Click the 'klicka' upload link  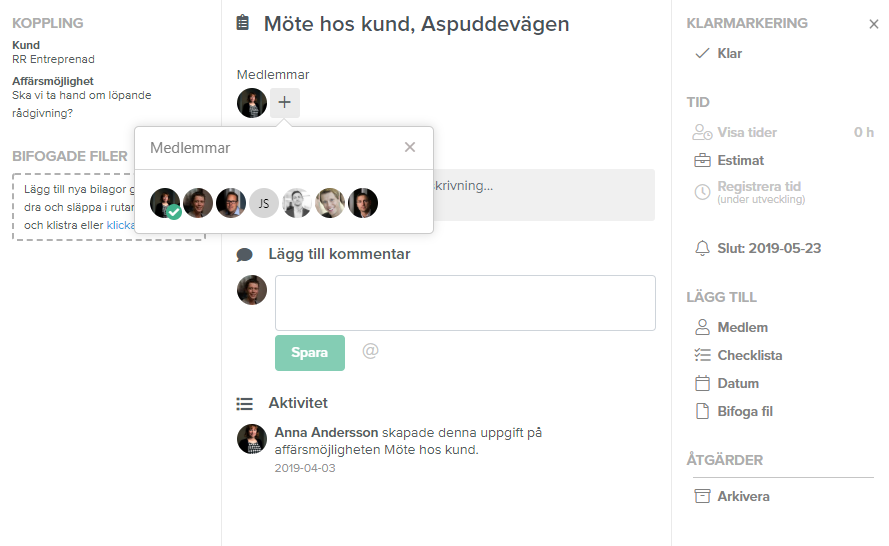coord(120,225)
